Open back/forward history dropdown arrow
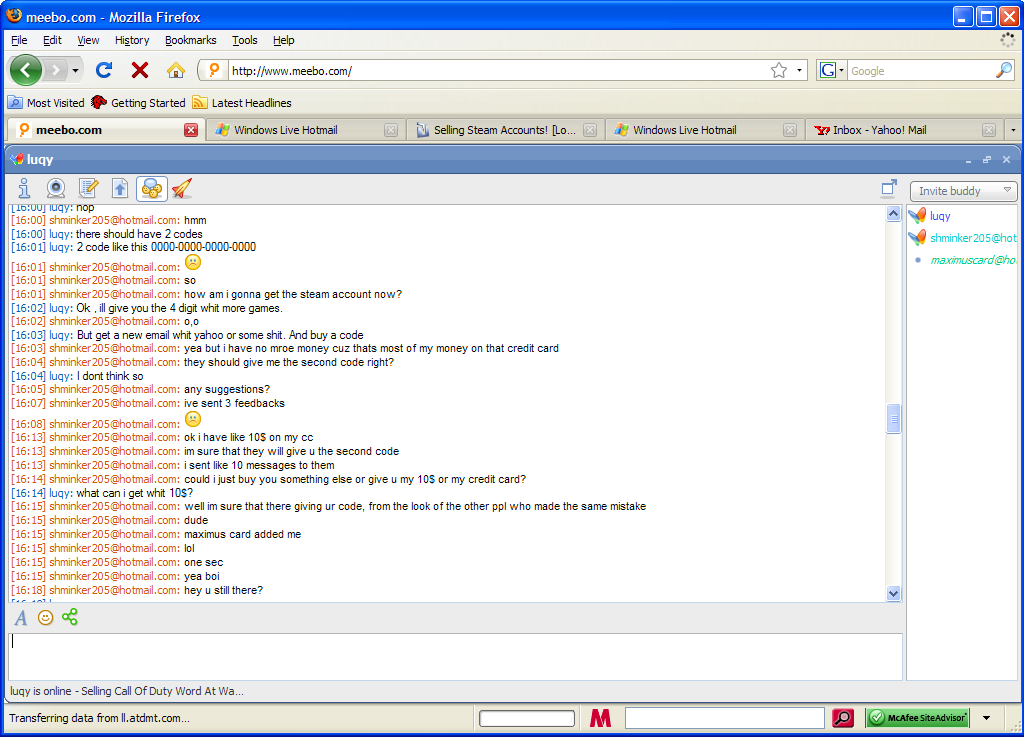 point(76,71)
